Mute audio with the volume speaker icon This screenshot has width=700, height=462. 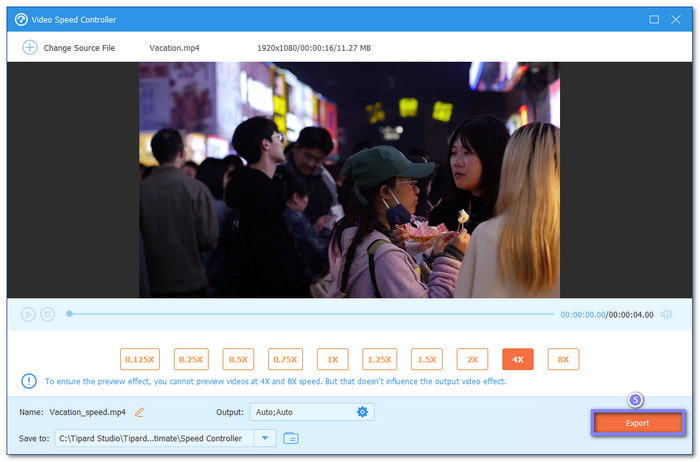[x=667, y=314]
